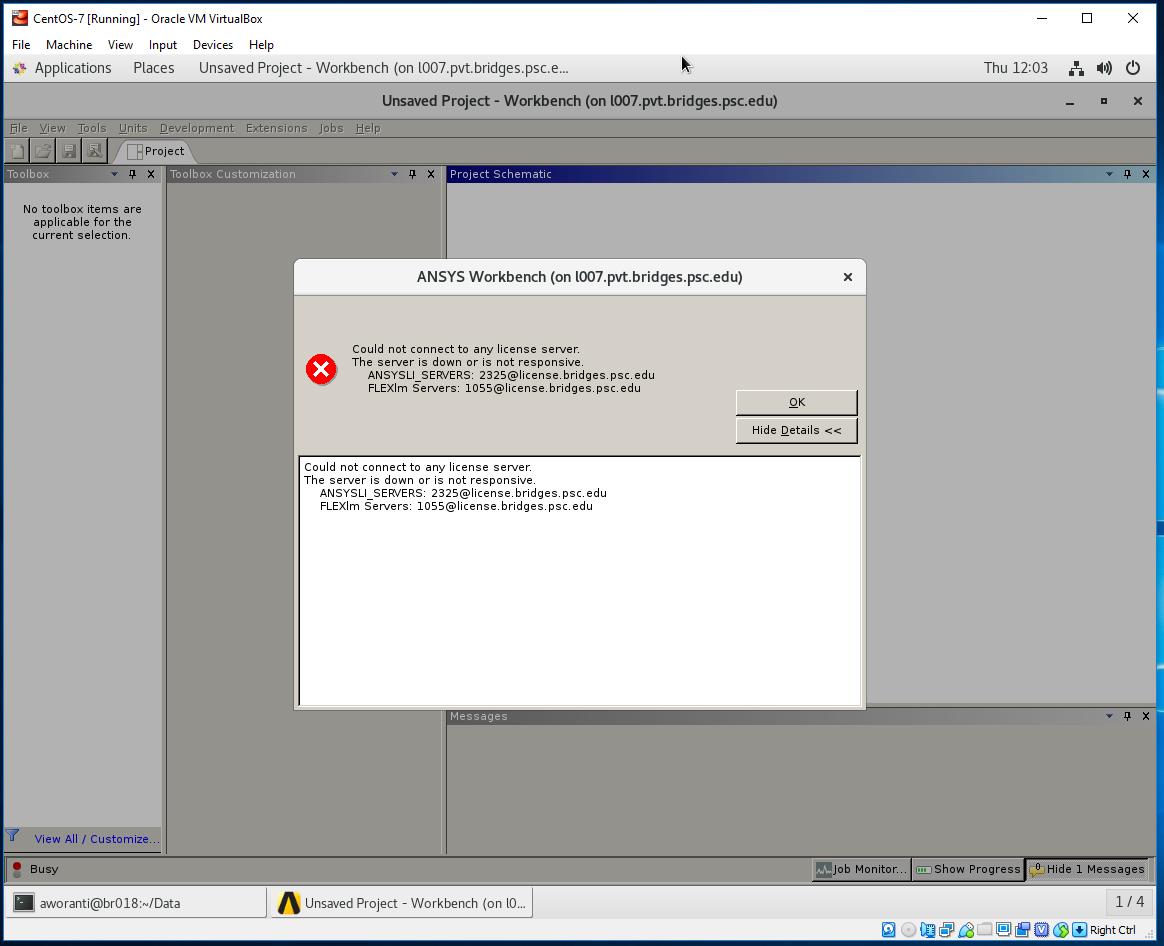This screenshot has width=1164, height=946.
Task: Click the Show Progress button
Action: 968,869
